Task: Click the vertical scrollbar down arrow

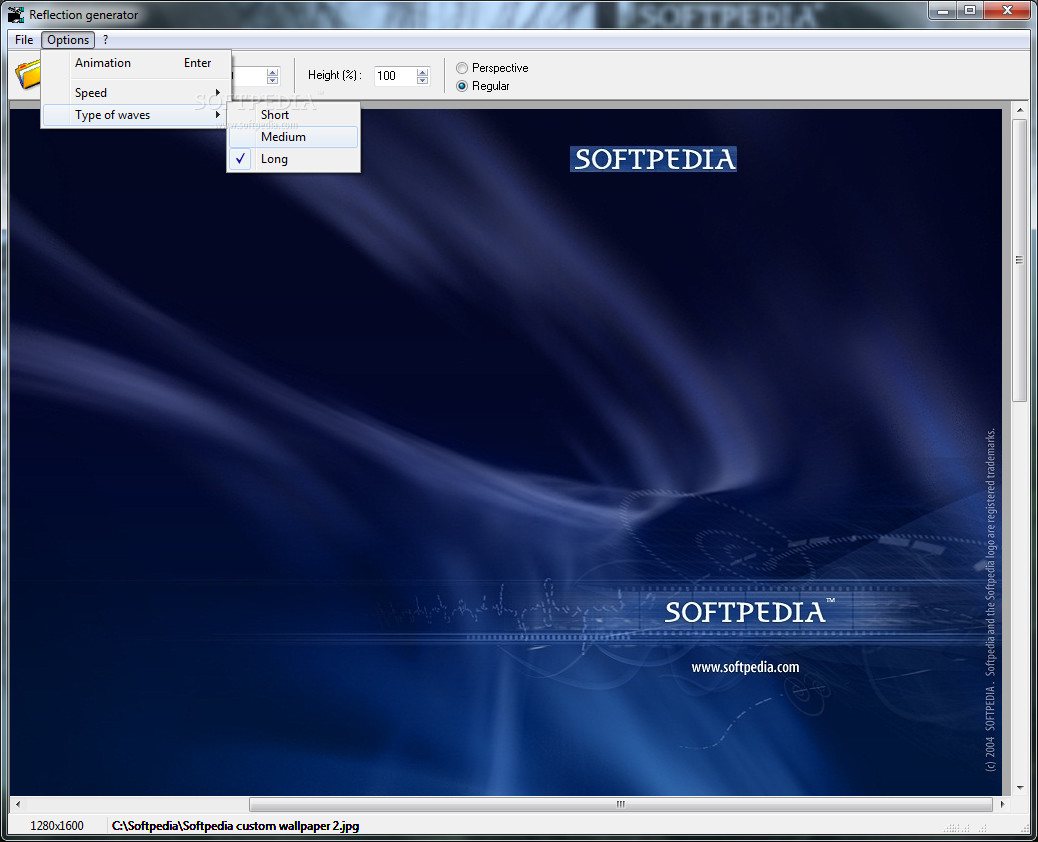Action: point(1019,788)
